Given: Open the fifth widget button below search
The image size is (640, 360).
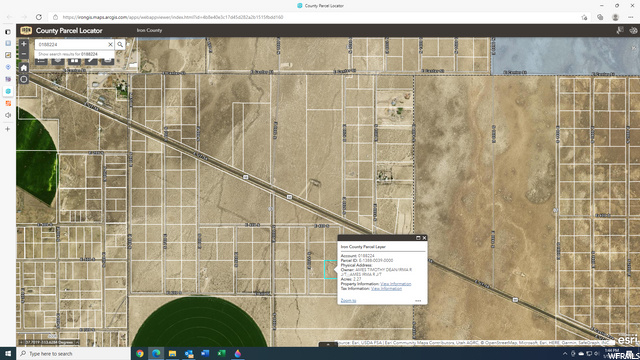Looking at the screenshot, I should click(108, 61).
